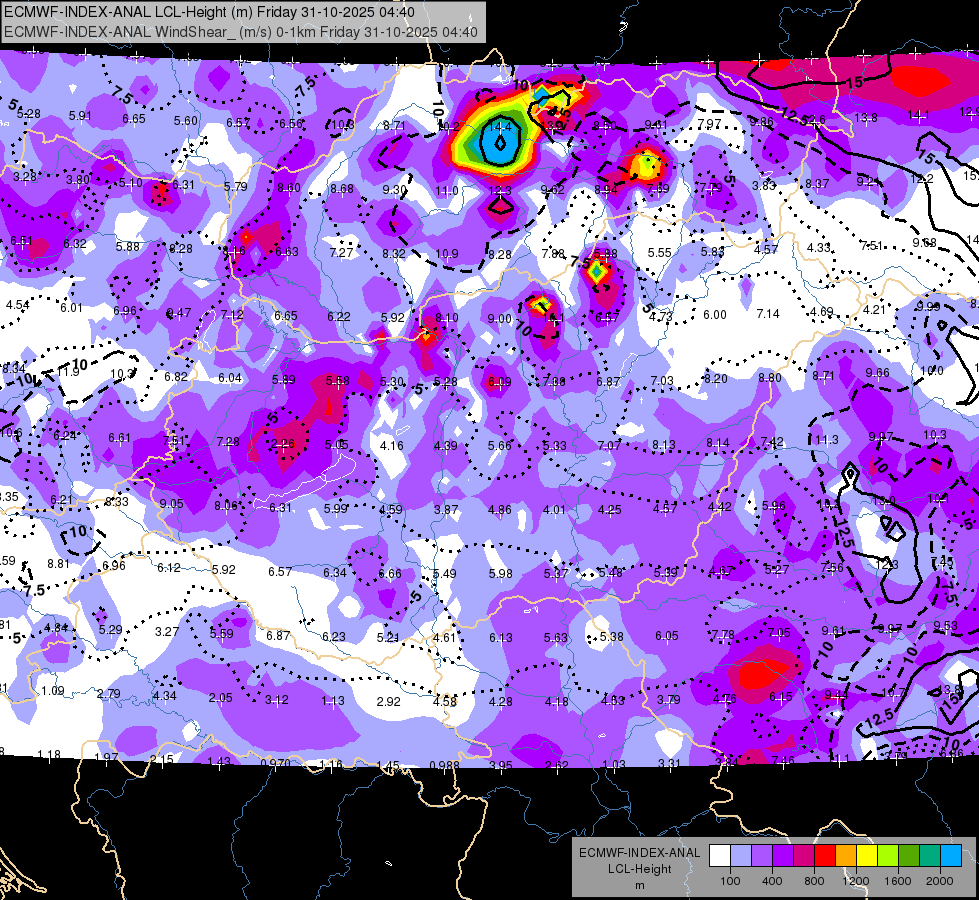Click the wind shear value '5.91'

point(80,116)
